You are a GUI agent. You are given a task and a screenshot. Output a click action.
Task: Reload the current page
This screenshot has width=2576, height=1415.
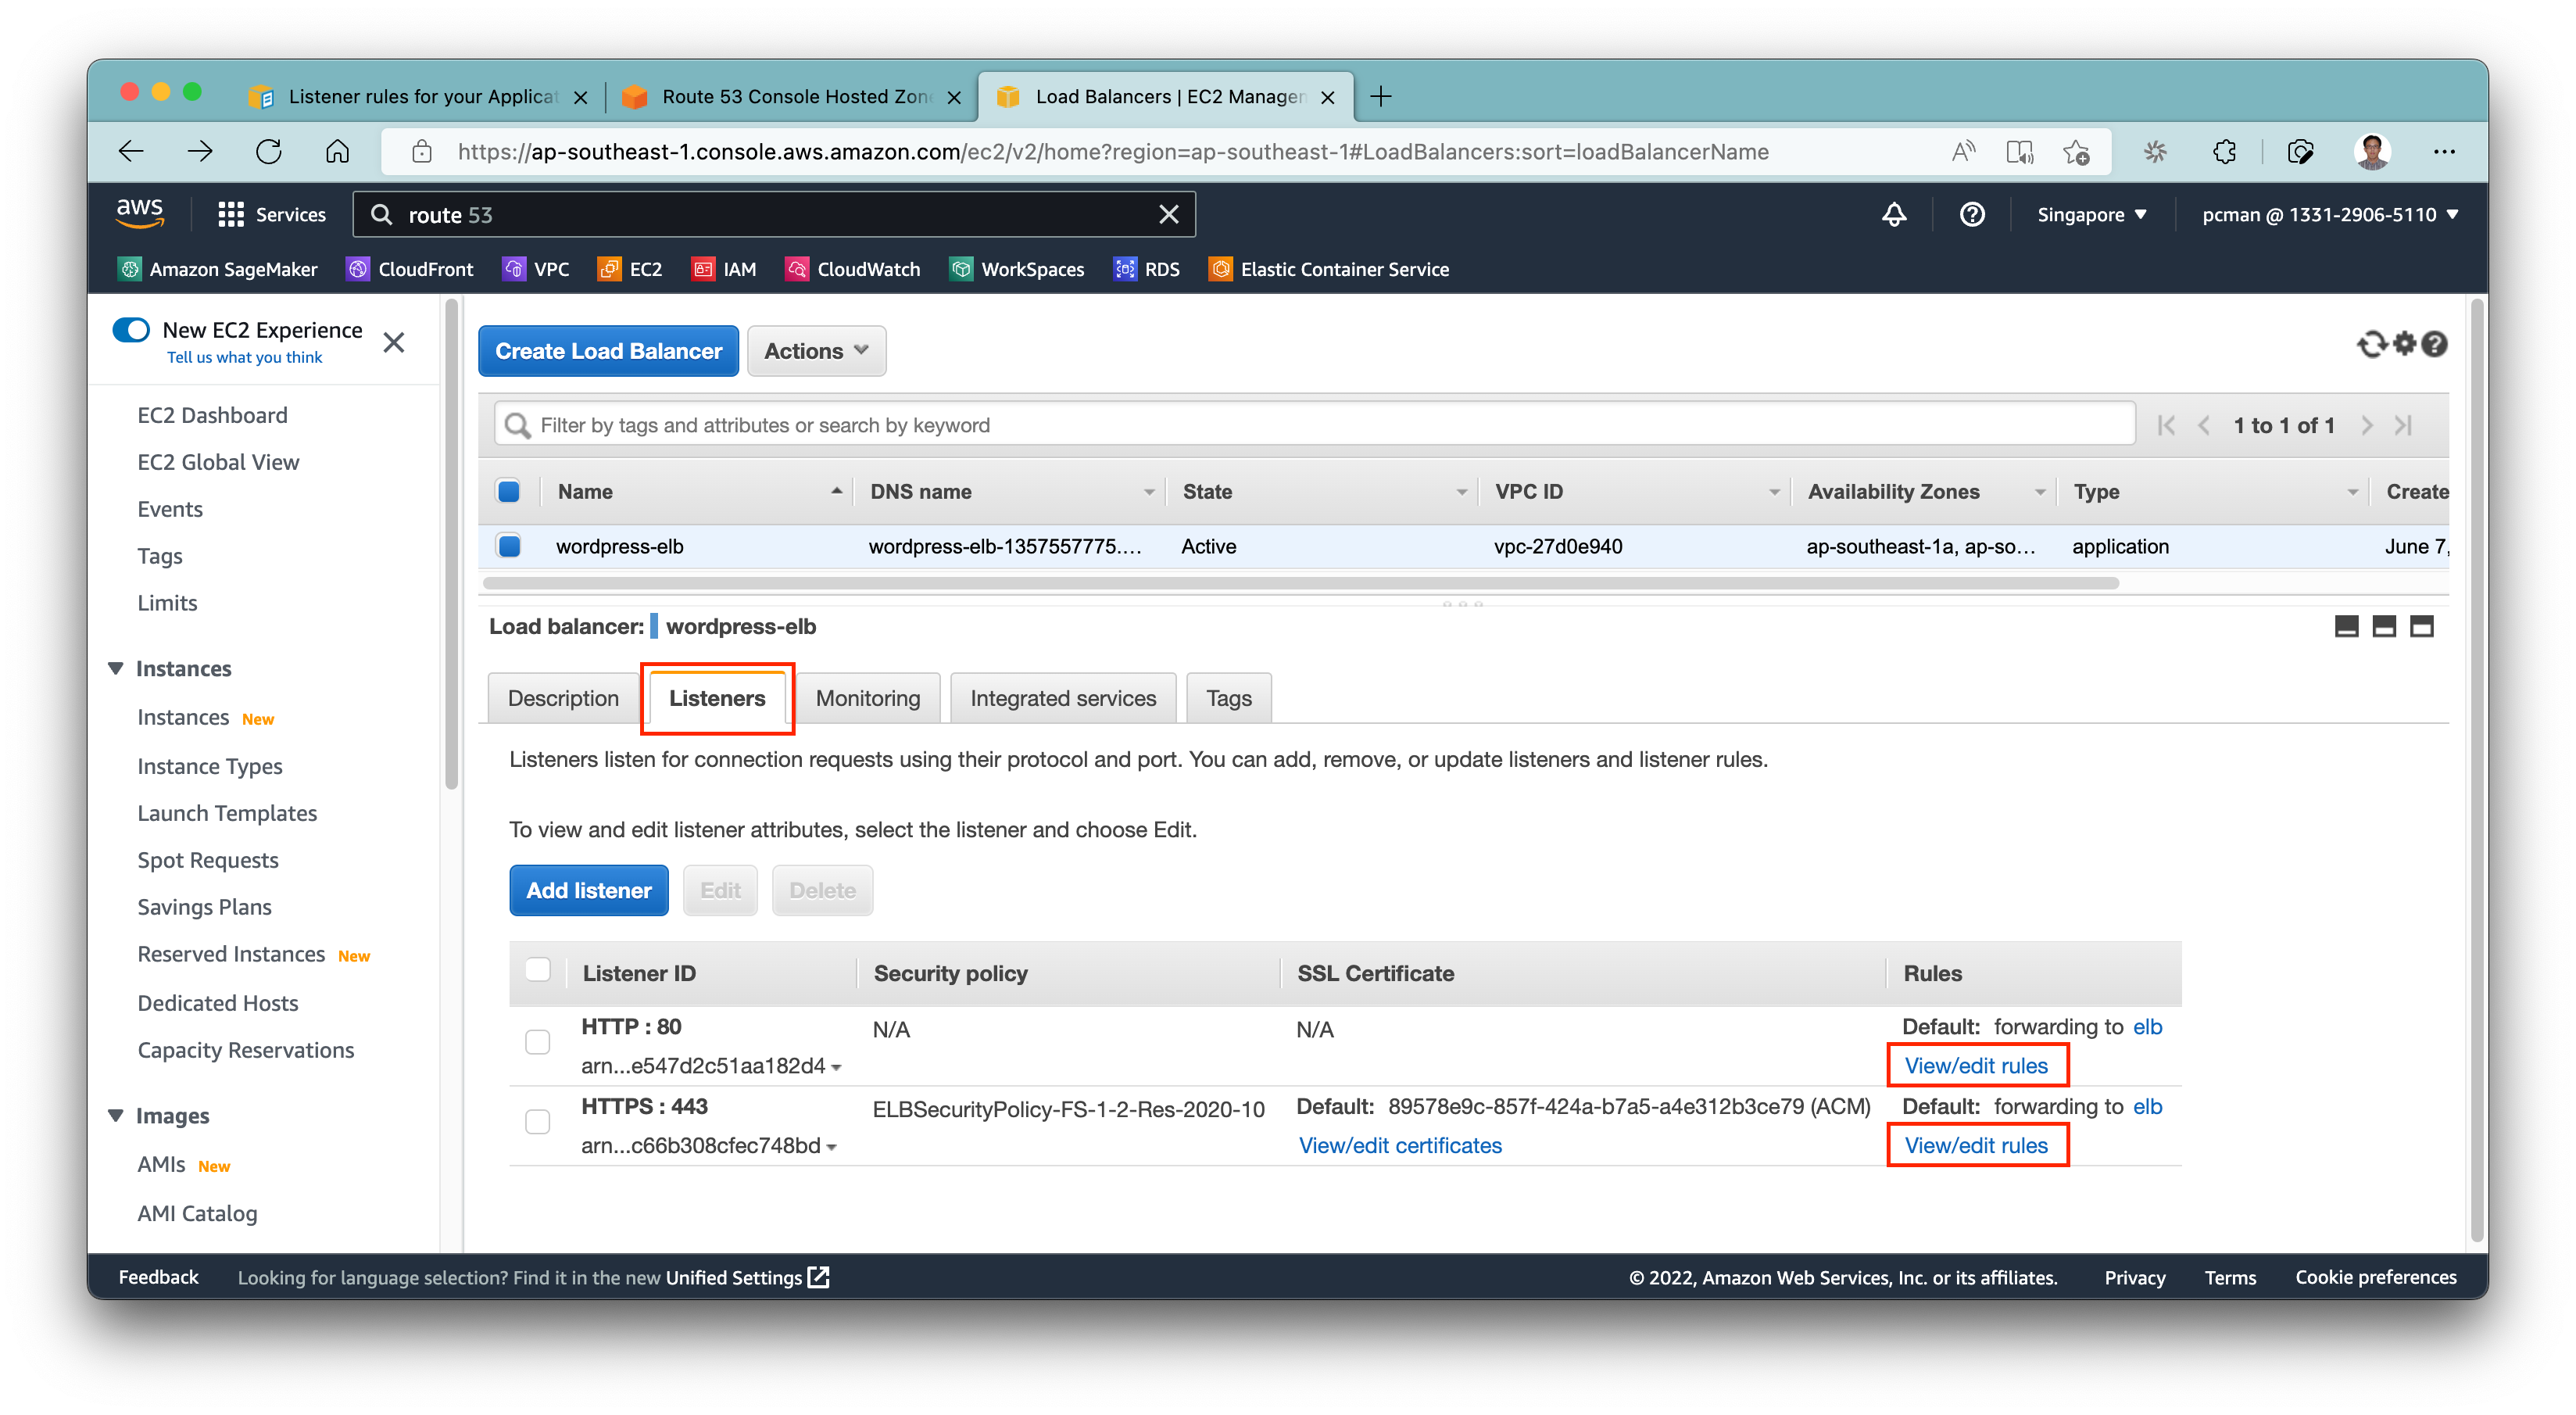(x=269, y=152)
